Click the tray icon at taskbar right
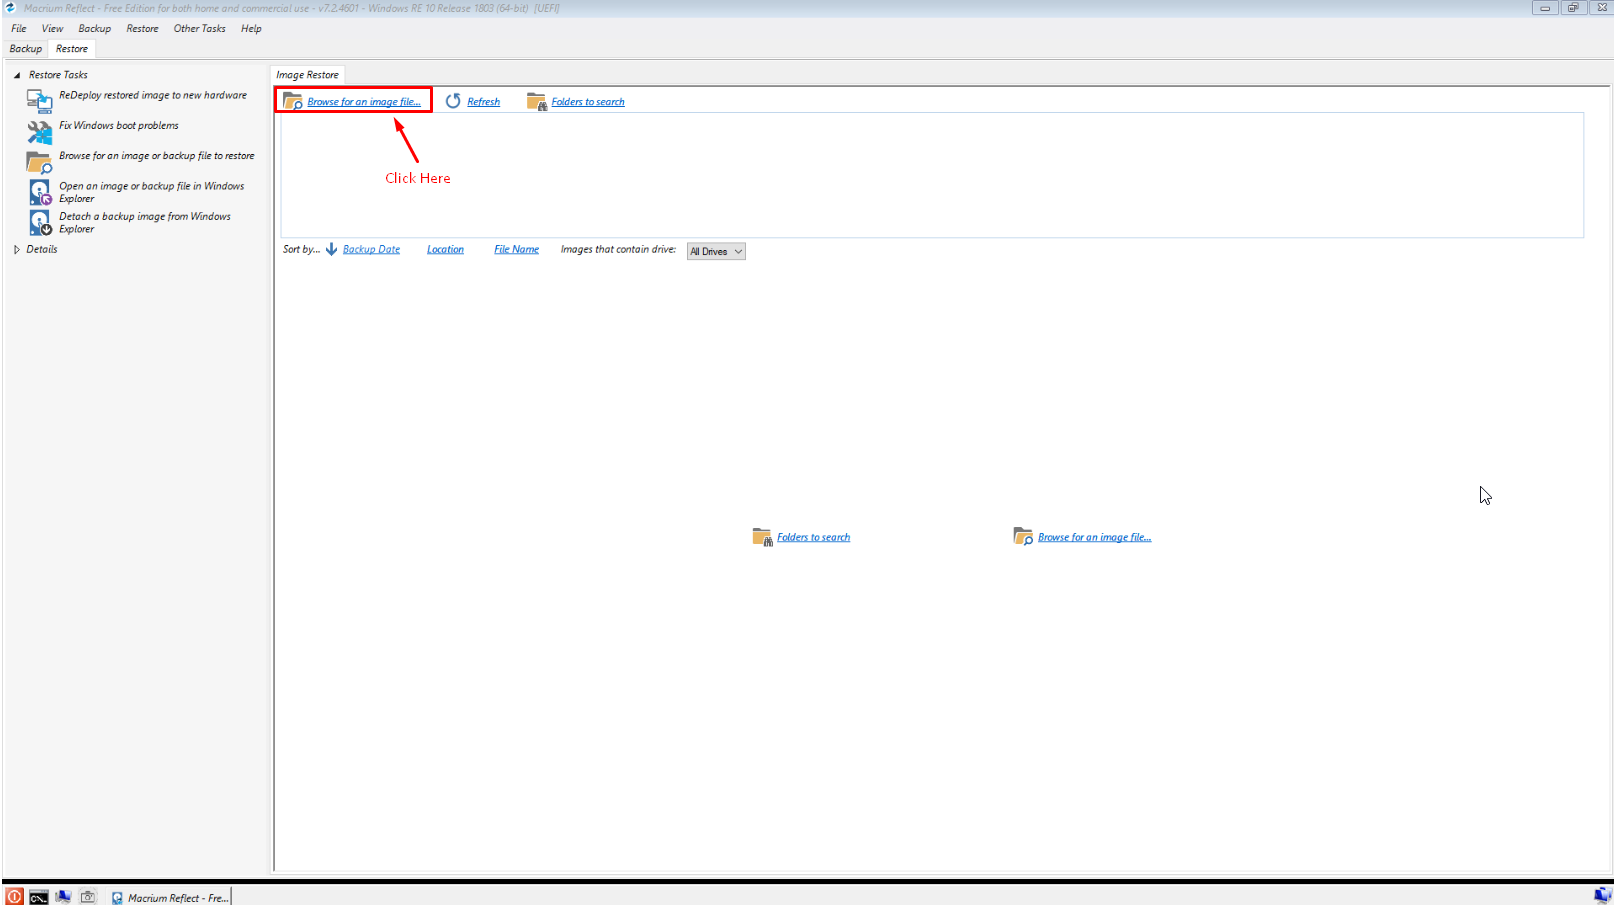 (1603, 896)
